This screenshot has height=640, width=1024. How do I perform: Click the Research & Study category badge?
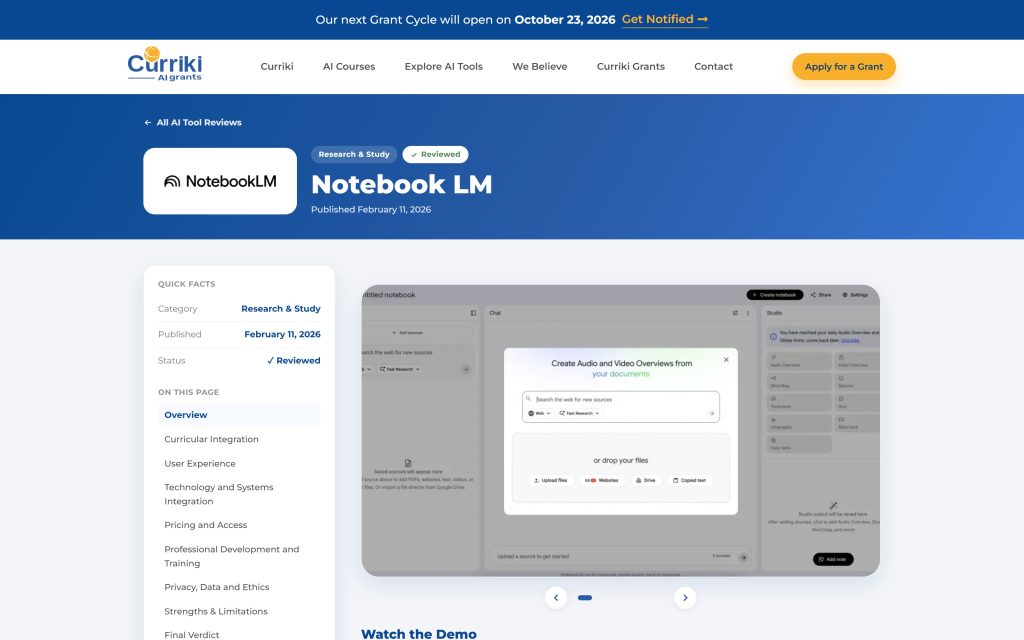(x=354, y=154)
